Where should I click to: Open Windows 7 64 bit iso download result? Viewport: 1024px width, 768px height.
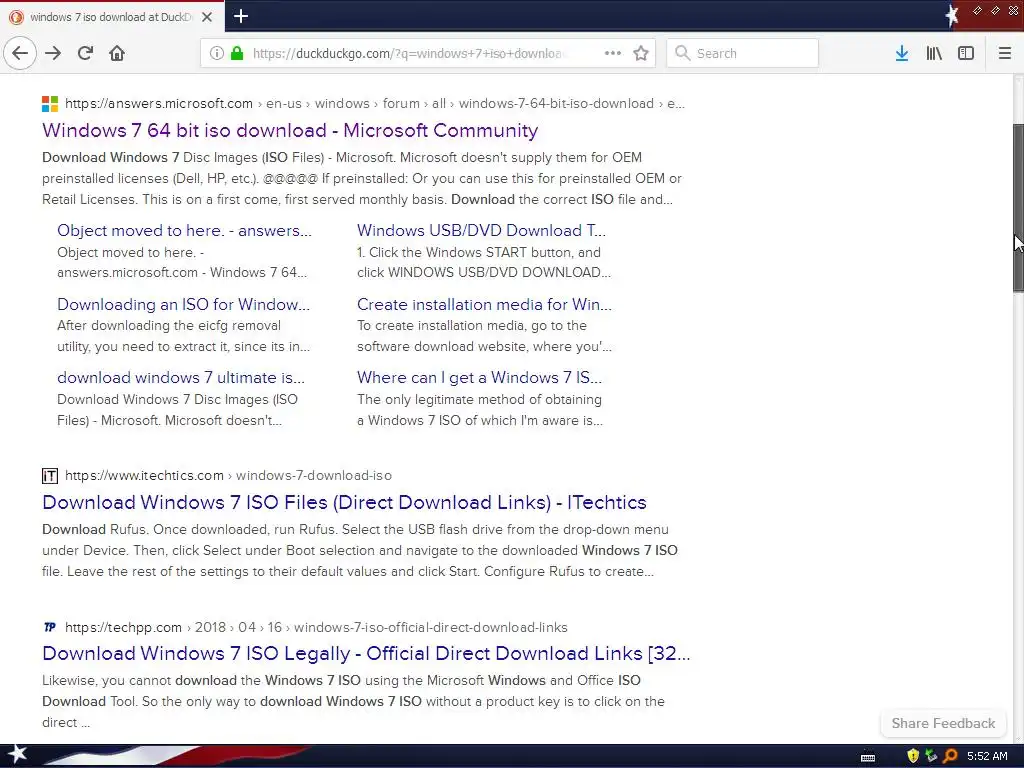(x=290, y=130)
